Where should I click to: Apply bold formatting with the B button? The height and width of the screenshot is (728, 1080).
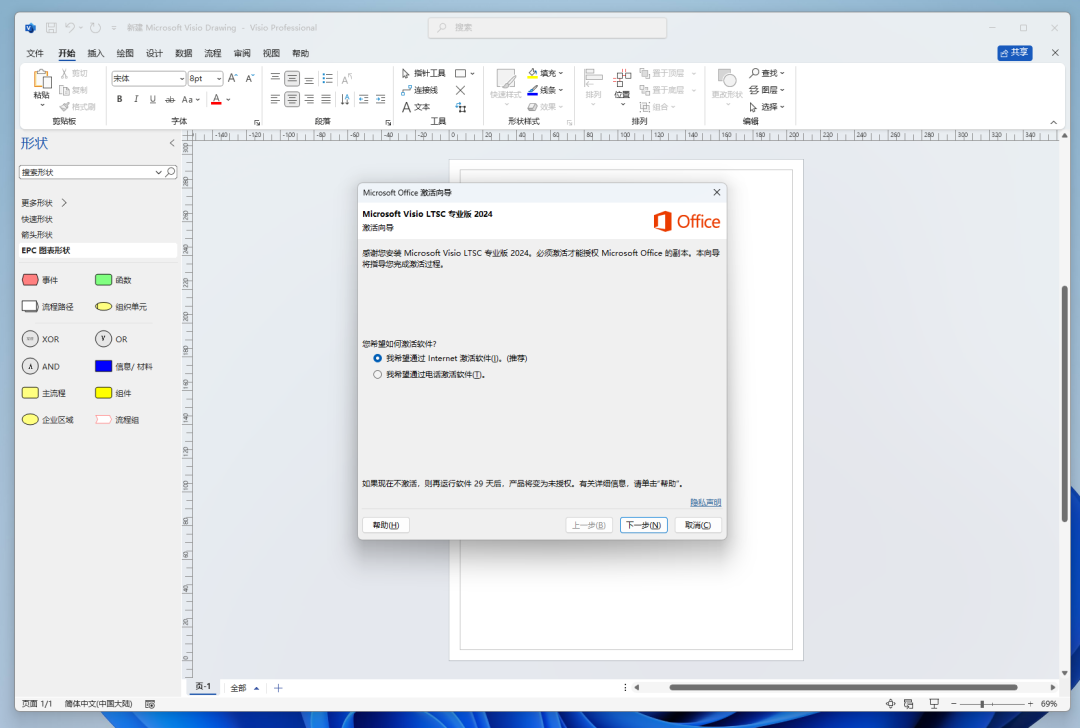click(x=120, y=99)
